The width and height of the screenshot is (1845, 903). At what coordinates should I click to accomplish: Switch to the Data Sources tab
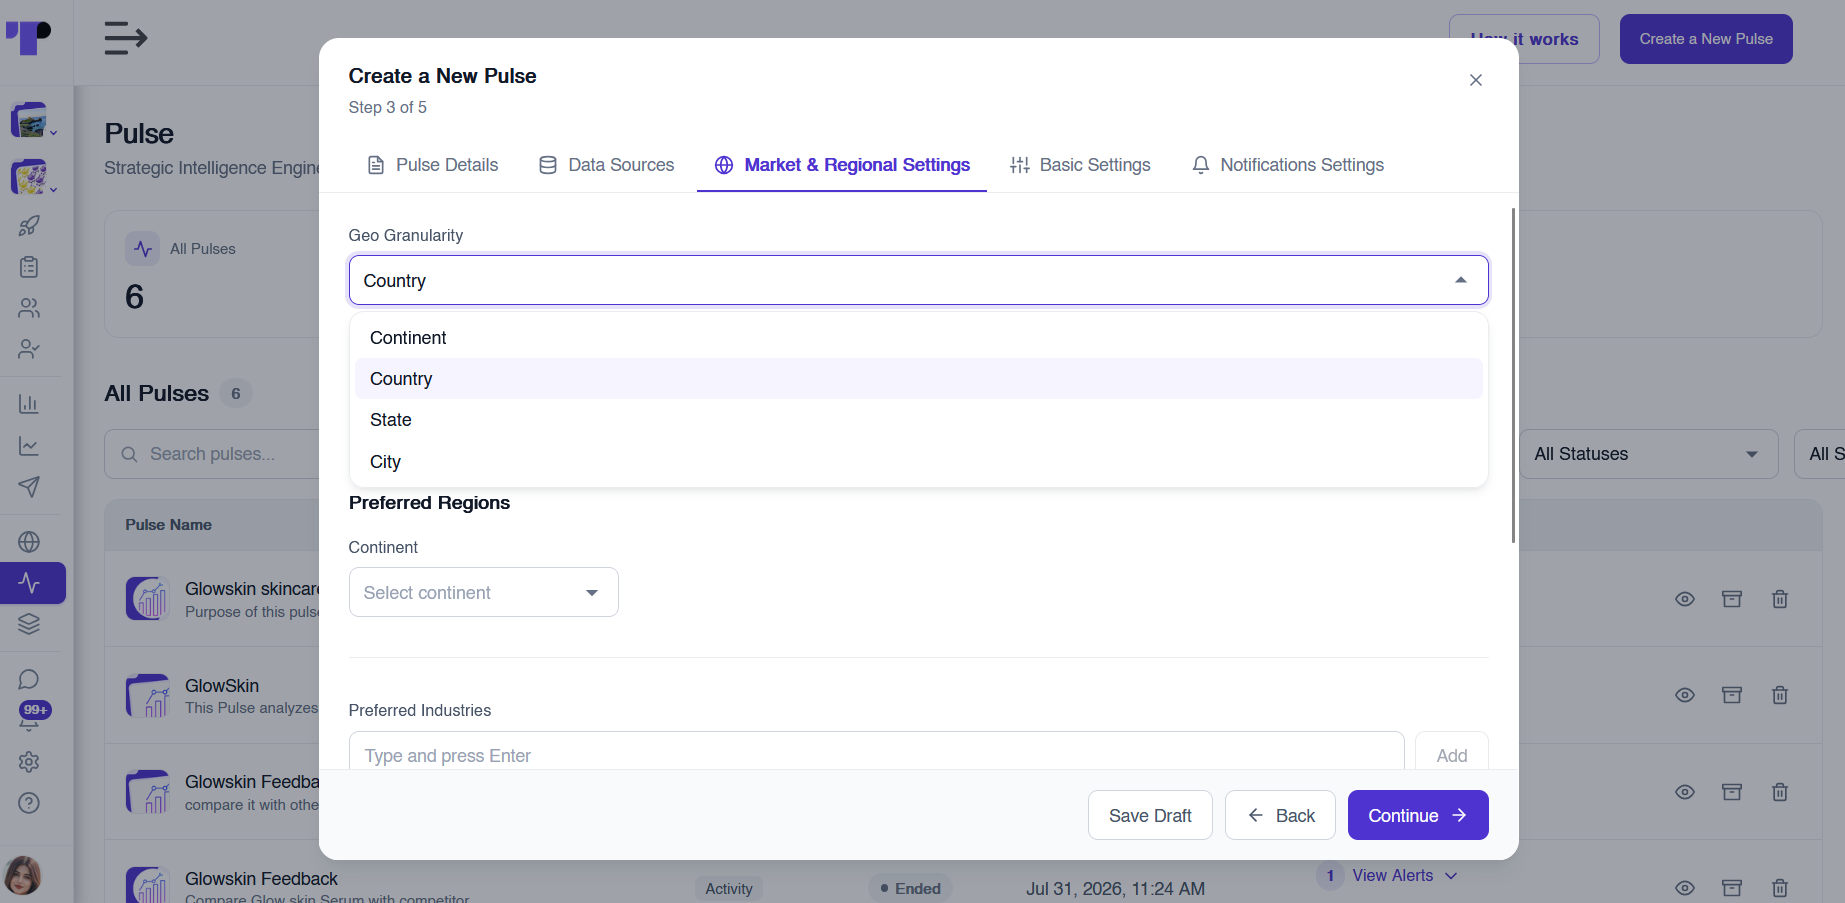pyautogui.click(x=606, y=165)
